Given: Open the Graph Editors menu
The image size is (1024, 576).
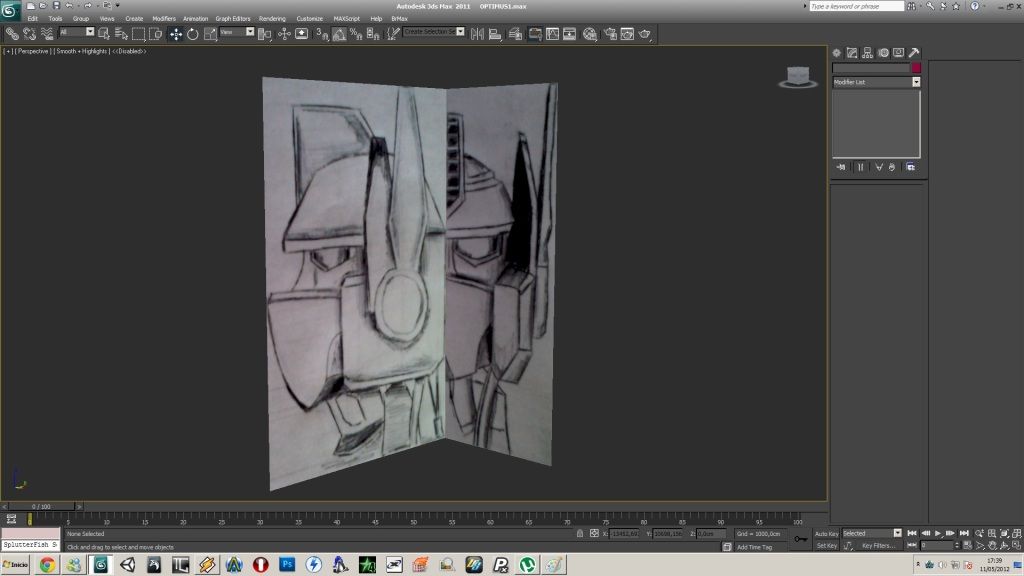Looking at the screenshot, I should (233, 18).
